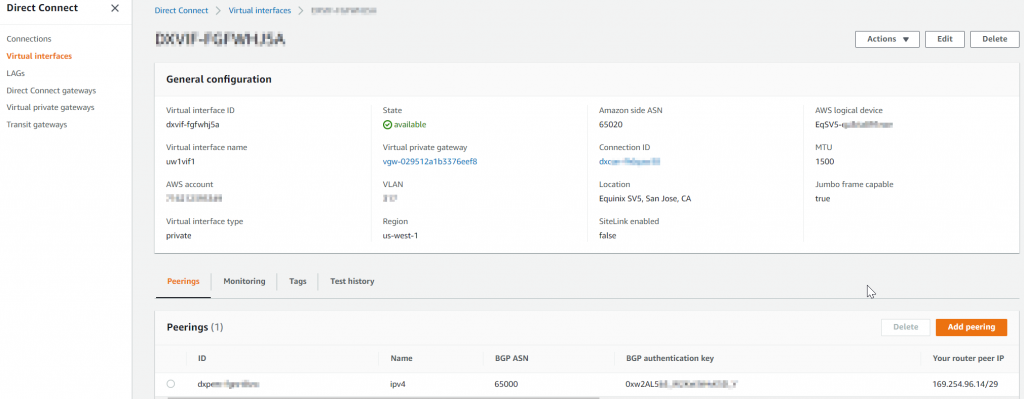Screen dimensions: 1024x399
Task: Click the Jumbo frame capable true value
Action: 823,199
